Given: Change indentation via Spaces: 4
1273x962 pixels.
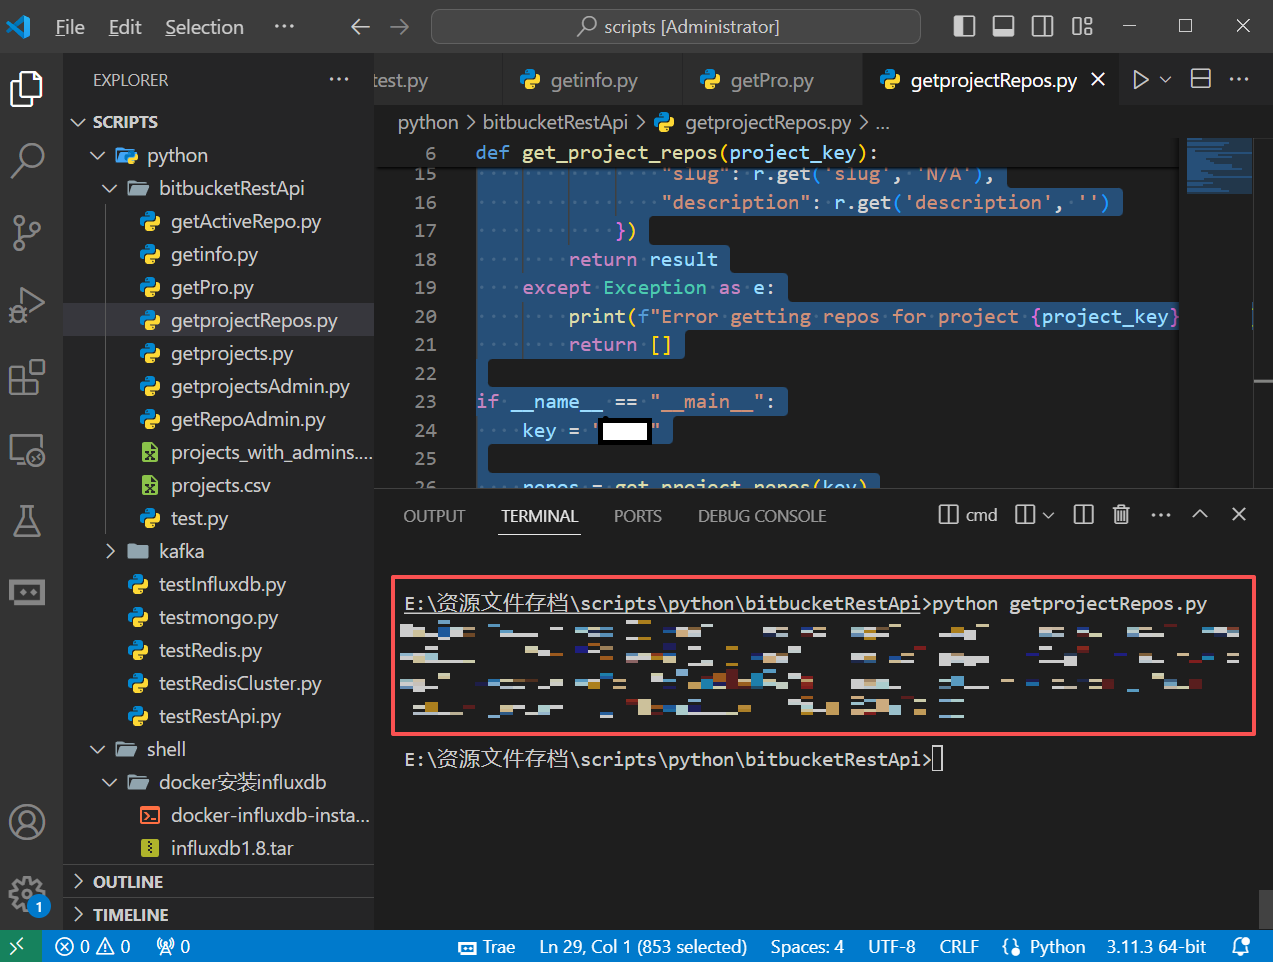Looking at the screenshot, I should point(807,946).
